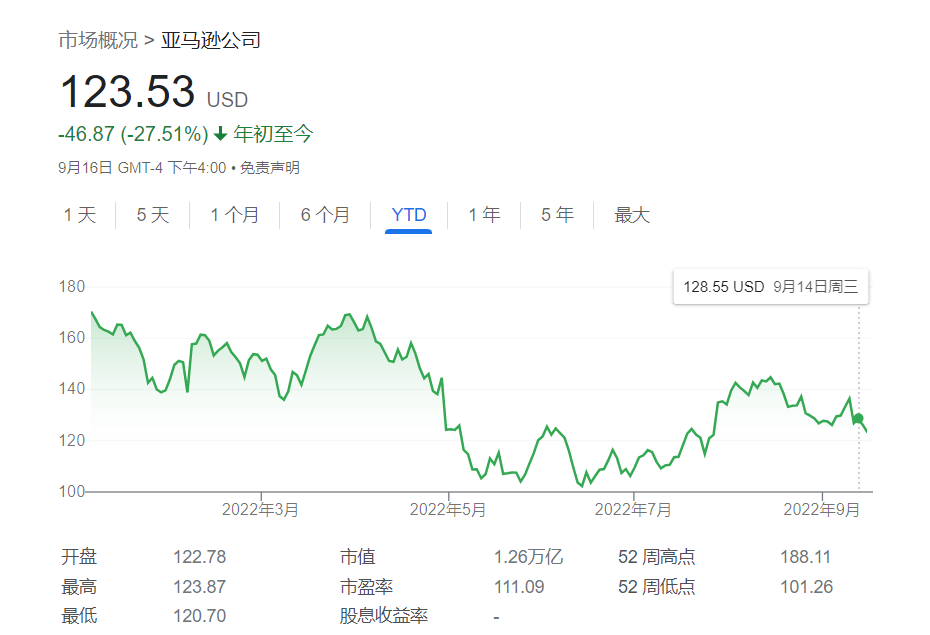This screenshot has width=930, height=635.
Task: Click the 111.09 P/E value
Action: [x=519, y=587]
